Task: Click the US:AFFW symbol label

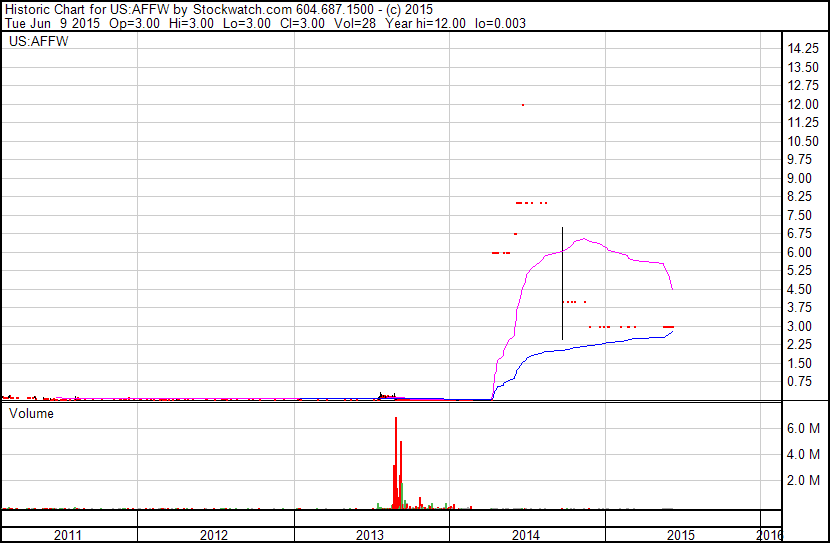Action: point(39,41)
